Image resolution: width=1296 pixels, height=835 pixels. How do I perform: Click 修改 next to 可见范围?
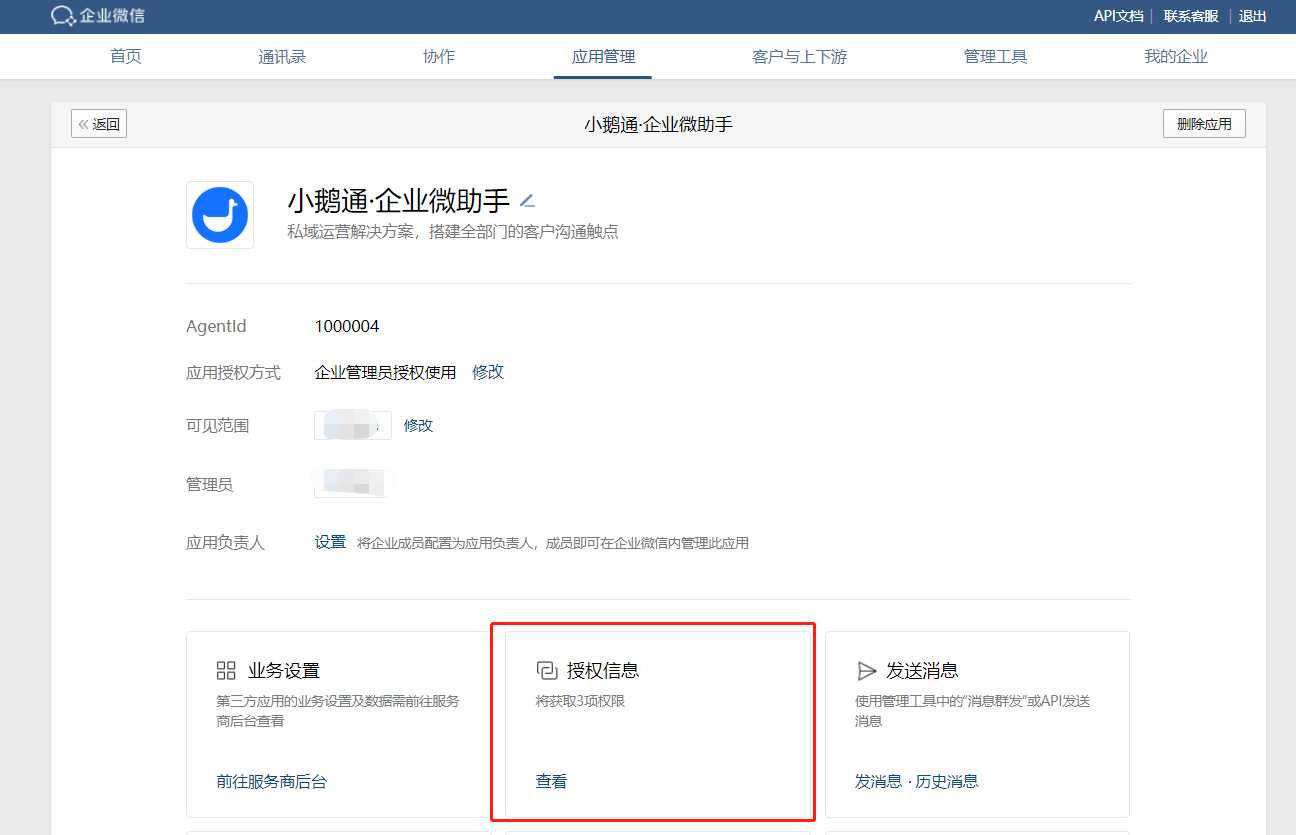[418, 426]
